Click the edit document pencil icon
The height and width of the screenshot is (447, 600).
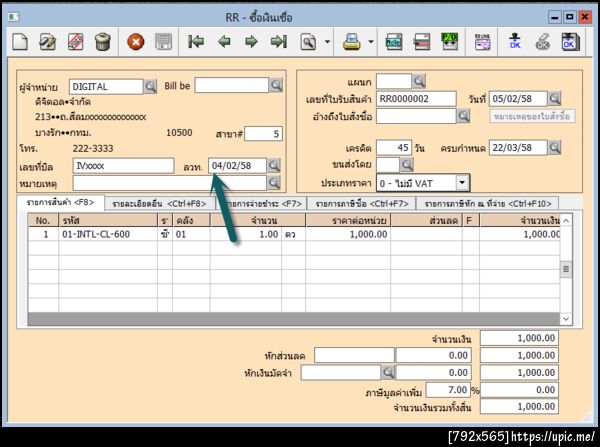[x=47, y=42]
